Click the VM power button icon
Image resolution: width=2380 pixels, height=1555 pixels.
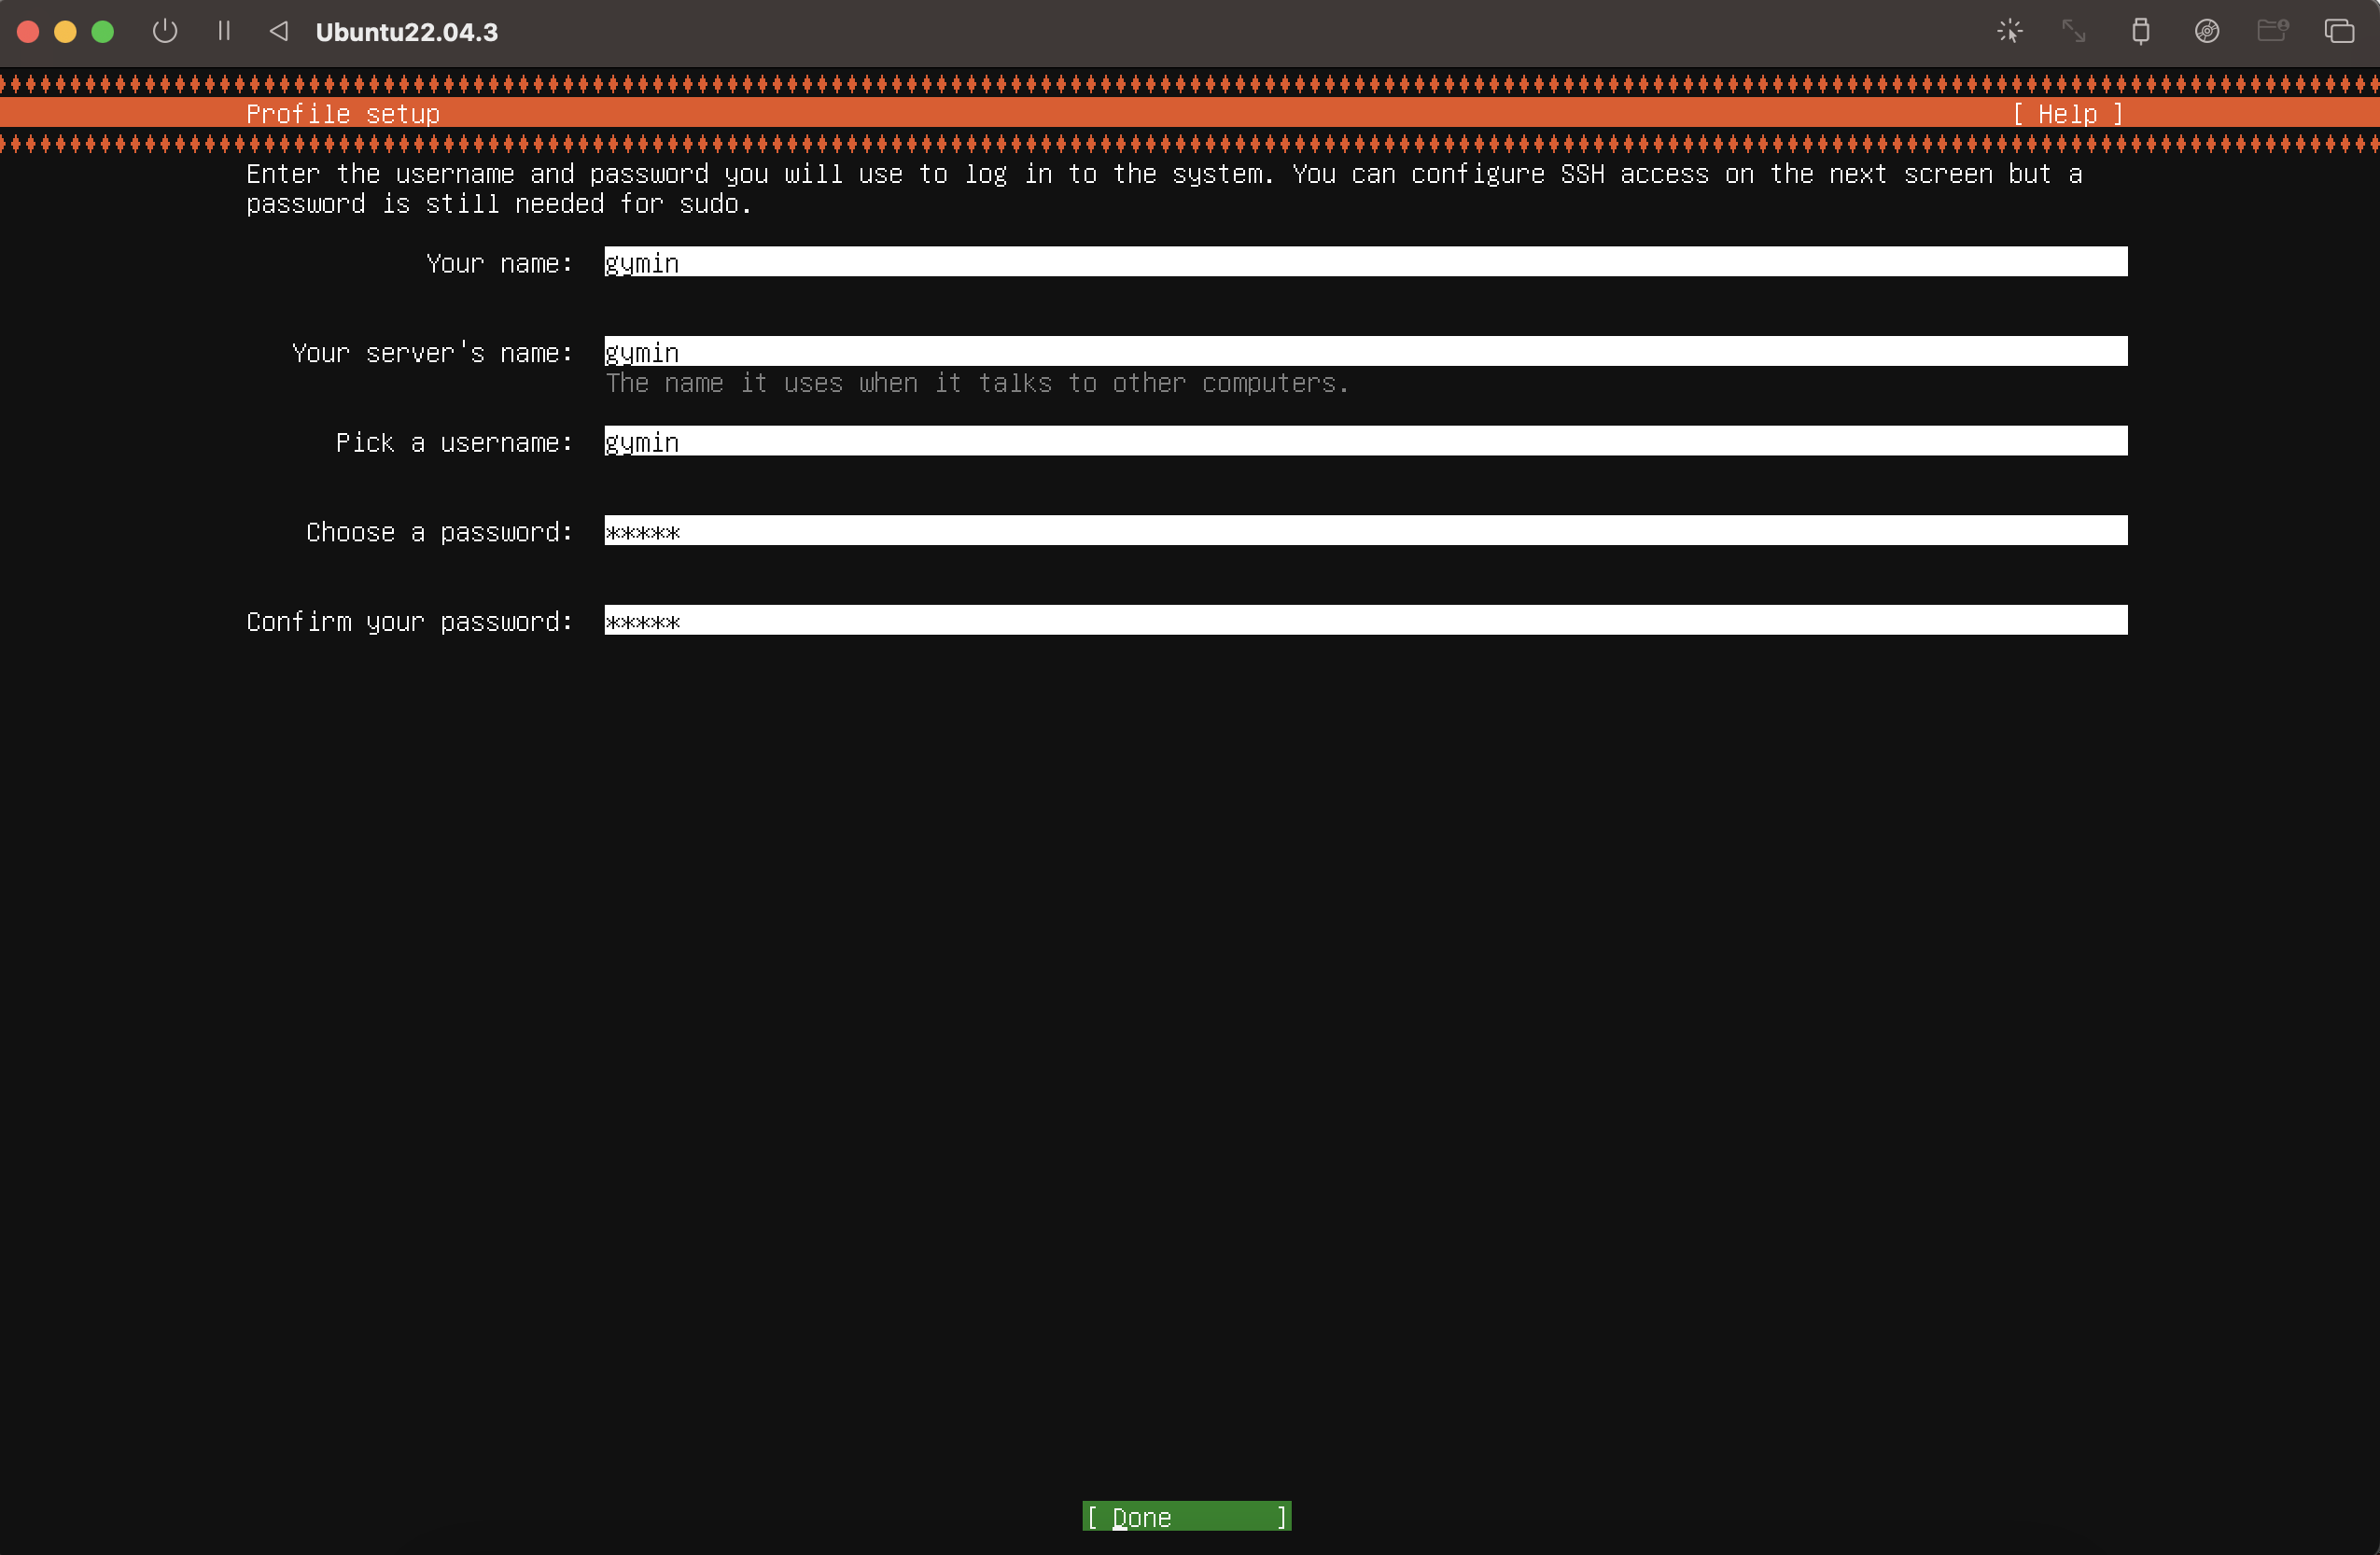(x=165, y=31)
